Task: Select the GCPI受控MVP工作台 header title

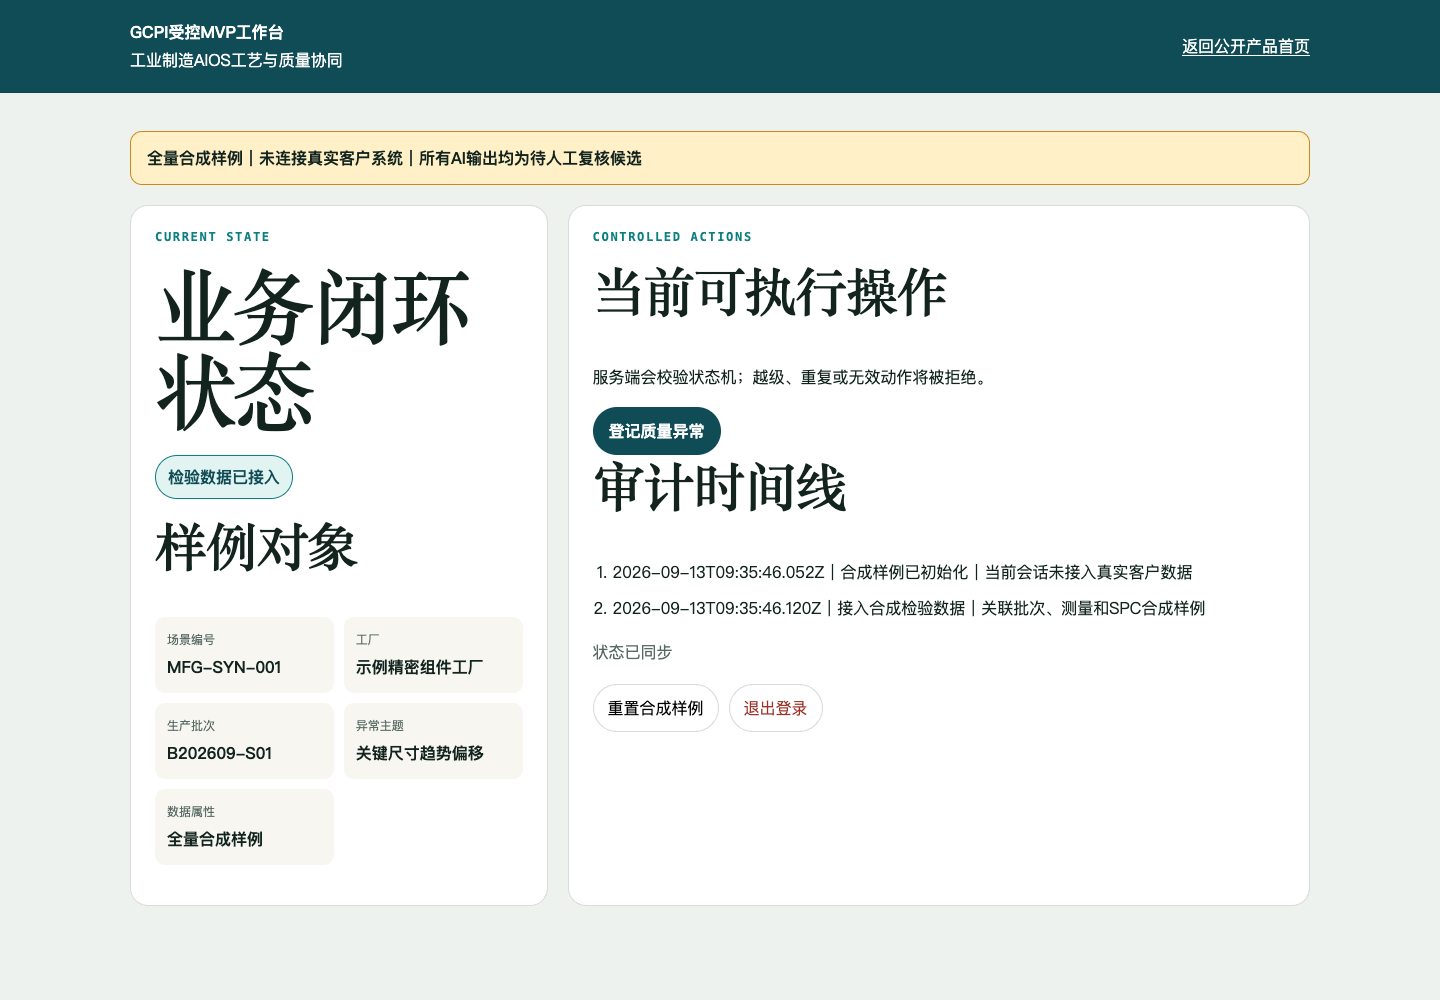Action: point(207,32)
